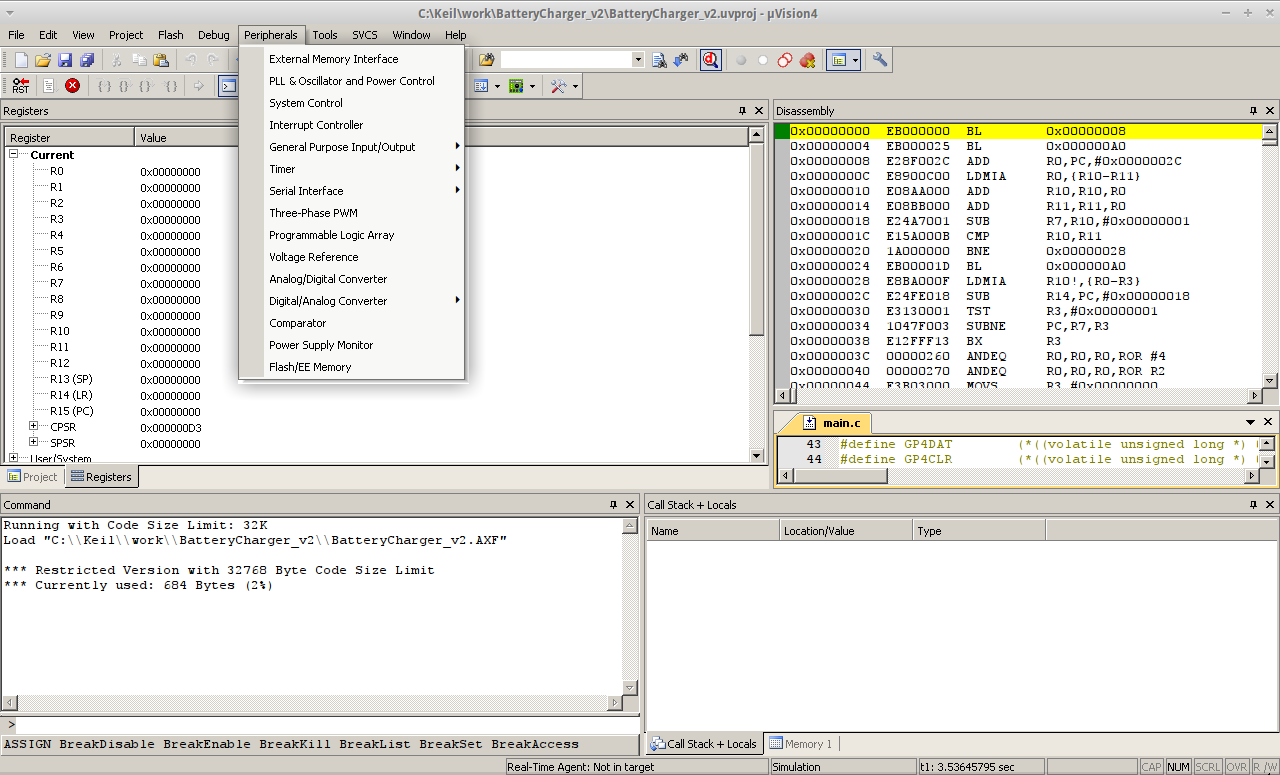This screenshot has width=1280, height=775.
Task: Open the Debug menu
Action: click(214, 35)
